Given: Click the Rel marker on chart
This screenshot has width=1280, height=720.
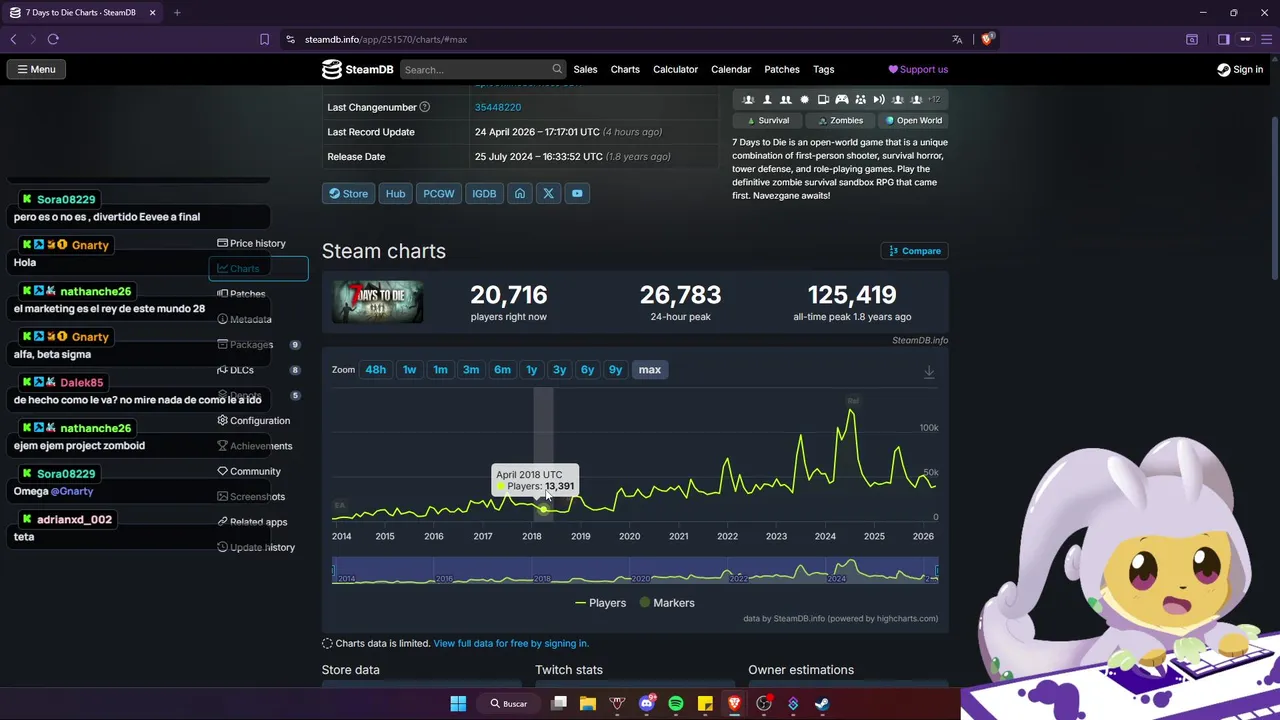Looking at the screenshot, I should click(x=853, y=401).
